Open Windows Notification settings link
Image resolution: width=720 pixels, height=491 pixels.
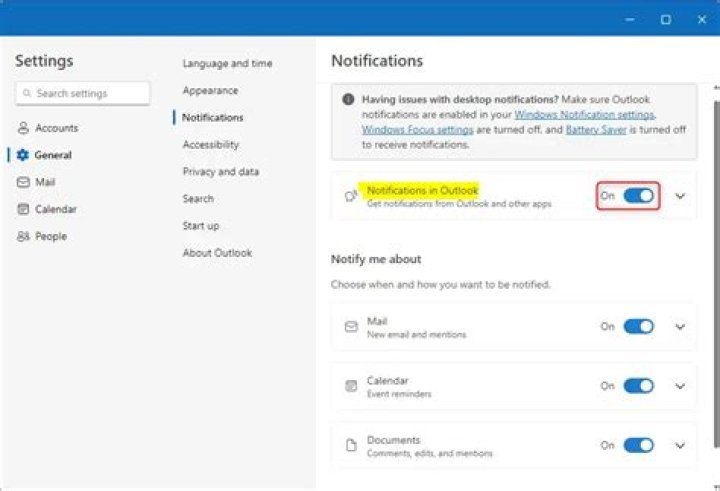(x=585, y=115)
